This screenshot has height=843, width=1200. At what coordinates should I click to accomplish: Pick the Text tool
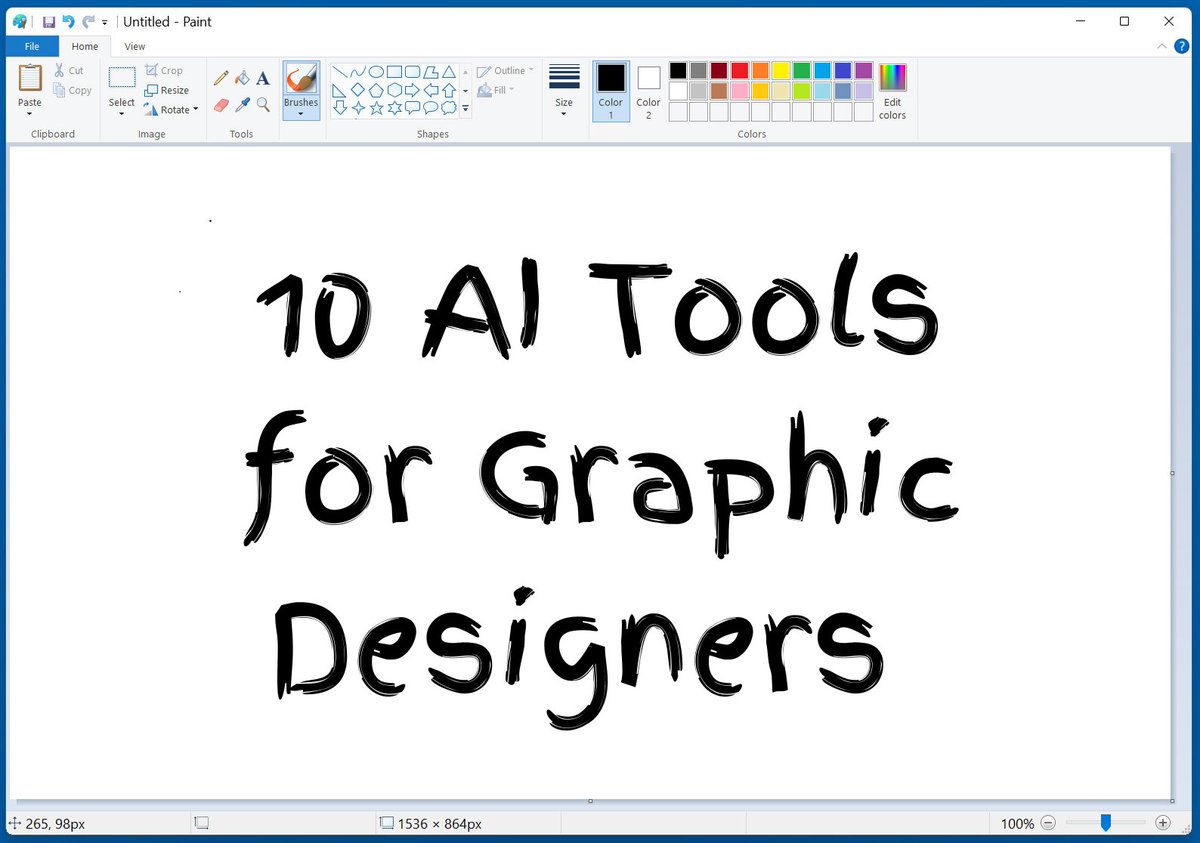click(262, 78)
